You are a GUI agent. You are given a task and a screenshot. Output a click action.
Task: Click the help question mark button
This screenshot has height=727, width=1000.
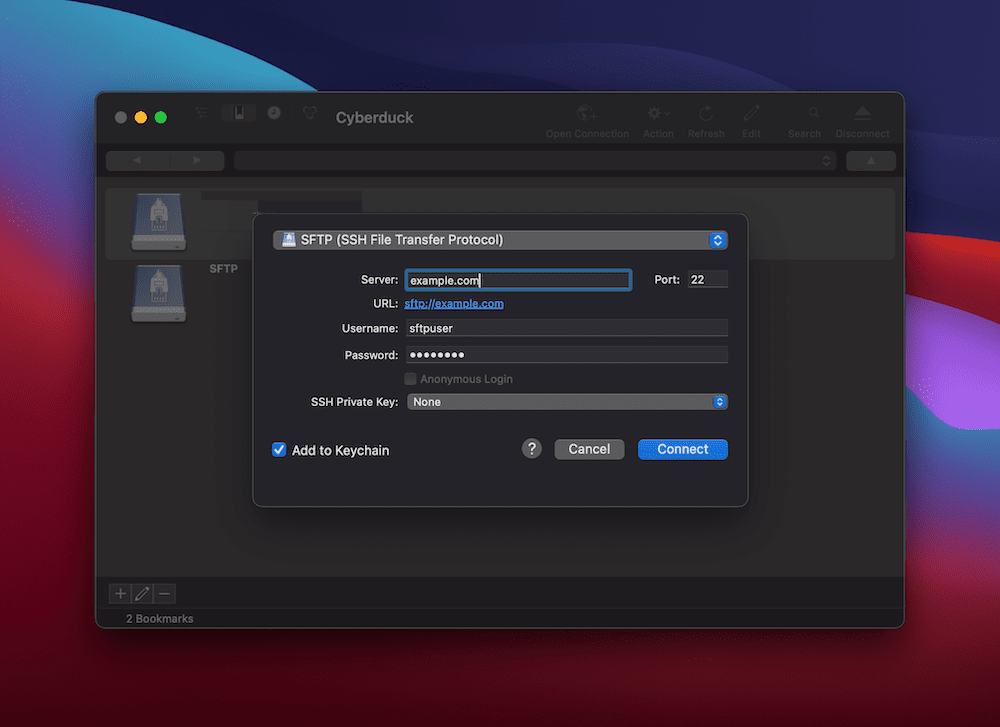tap(532, 449)
